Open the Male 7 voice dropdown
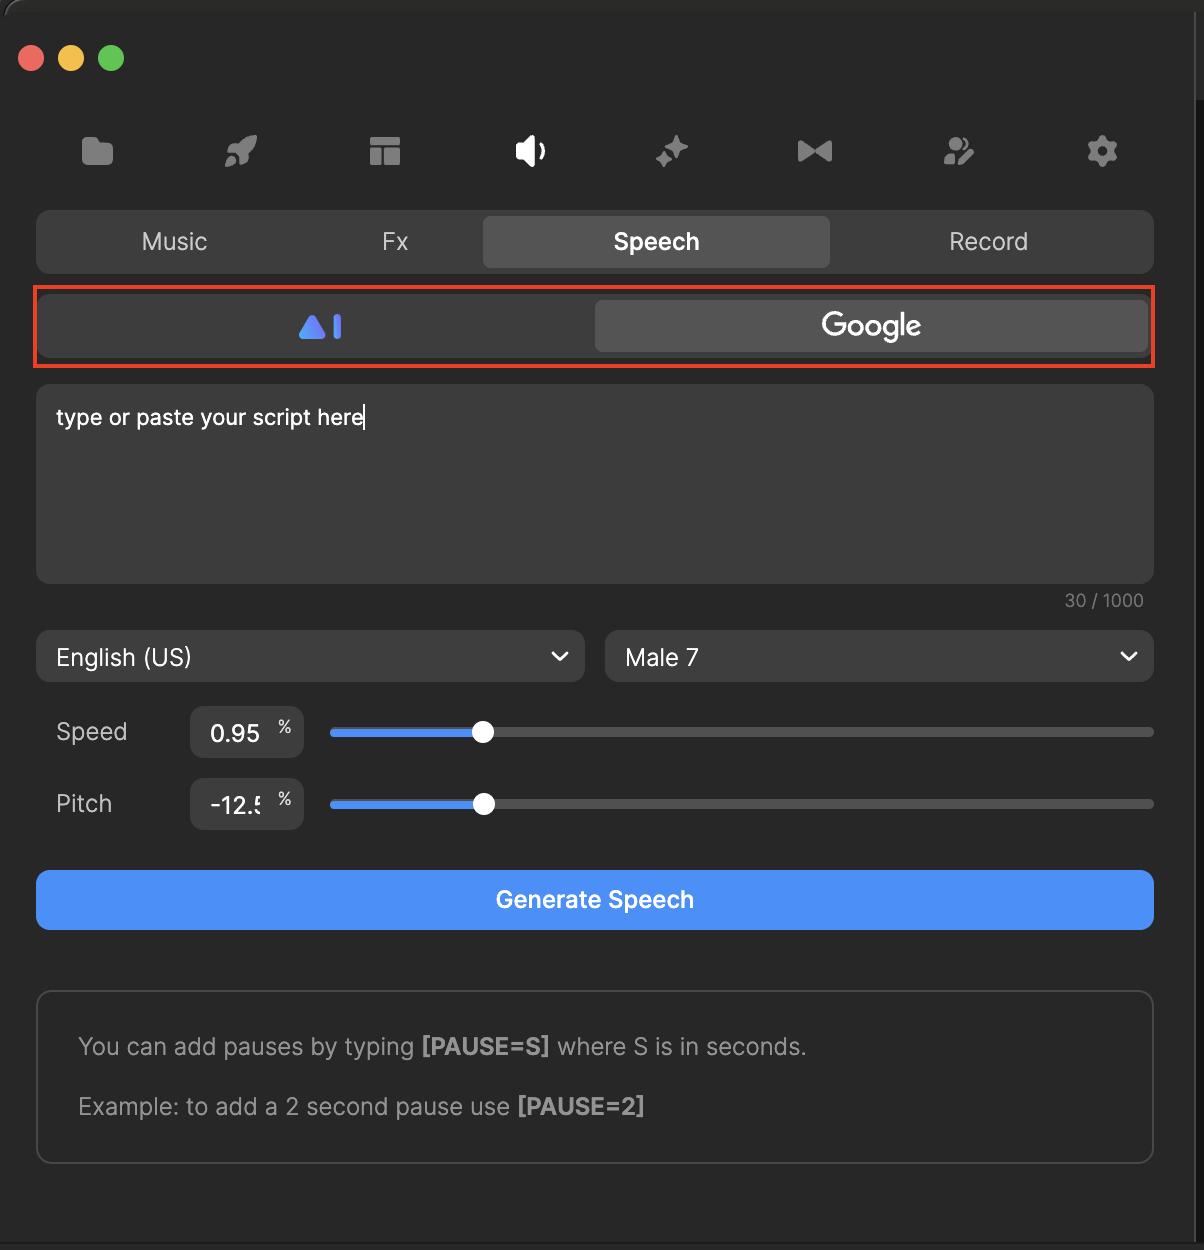 coord(878,656)
